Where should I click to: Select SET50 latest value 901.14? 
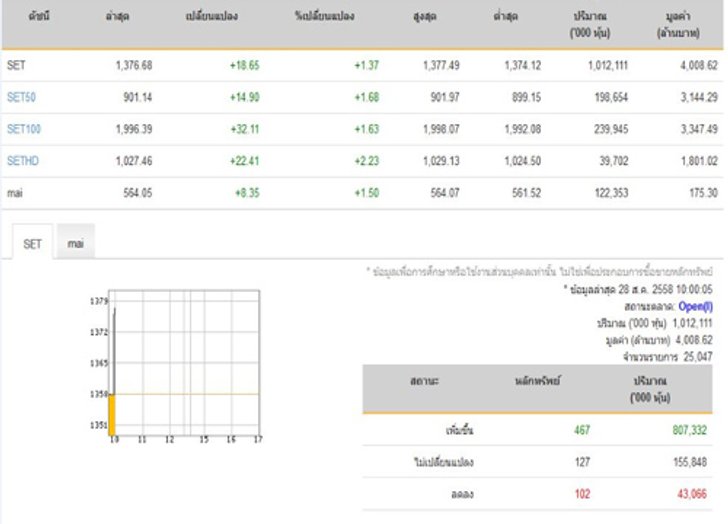137,97
